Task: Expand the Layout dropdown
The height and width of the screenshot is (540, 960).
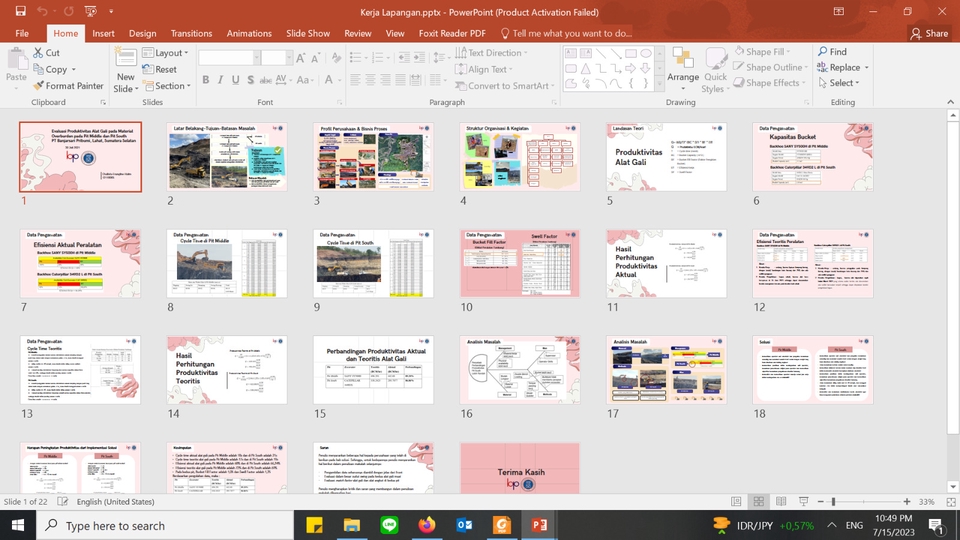Action: click(165, 53)
